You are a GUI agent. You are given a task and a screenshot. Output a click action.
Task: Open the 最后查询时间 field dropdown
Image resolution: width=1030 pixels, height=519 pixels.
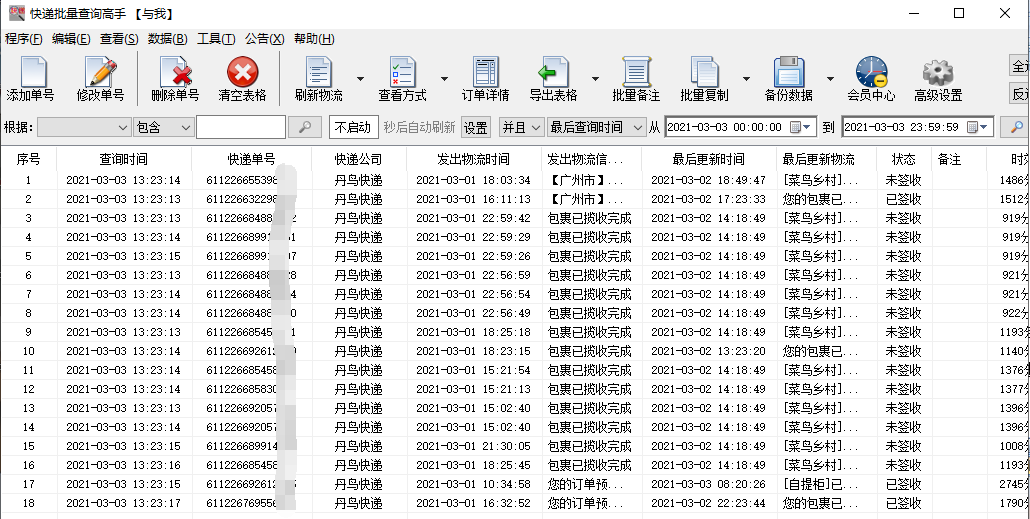598,127
